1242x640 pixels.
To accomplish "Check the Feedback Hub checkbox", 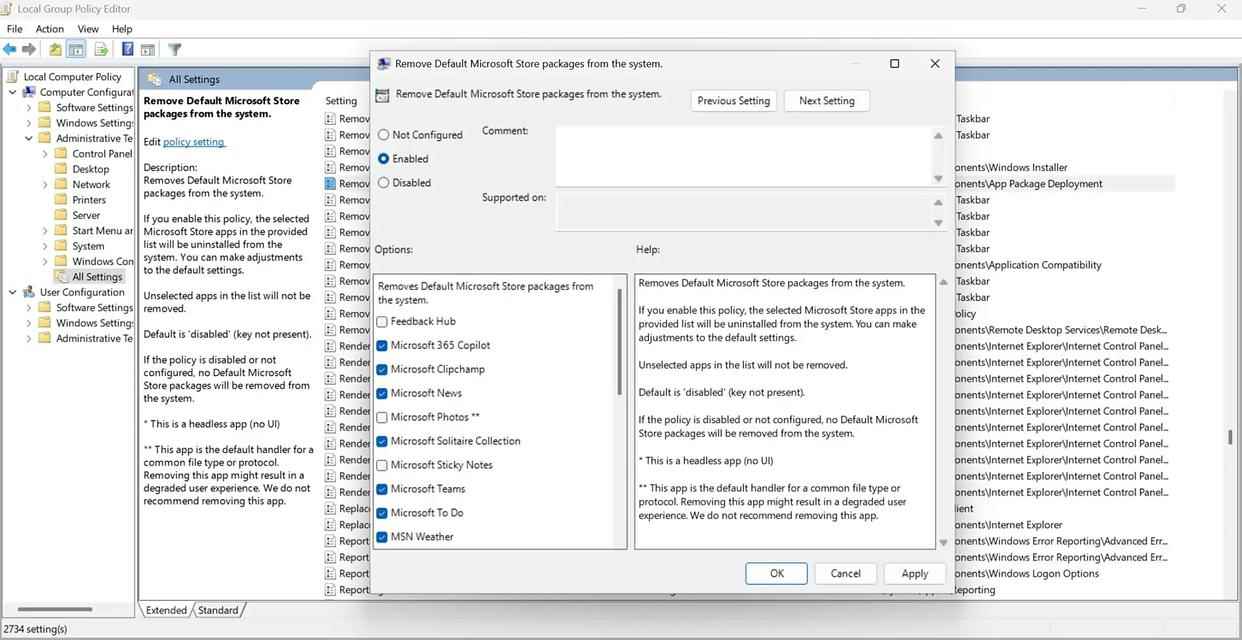I will [382, 321].
